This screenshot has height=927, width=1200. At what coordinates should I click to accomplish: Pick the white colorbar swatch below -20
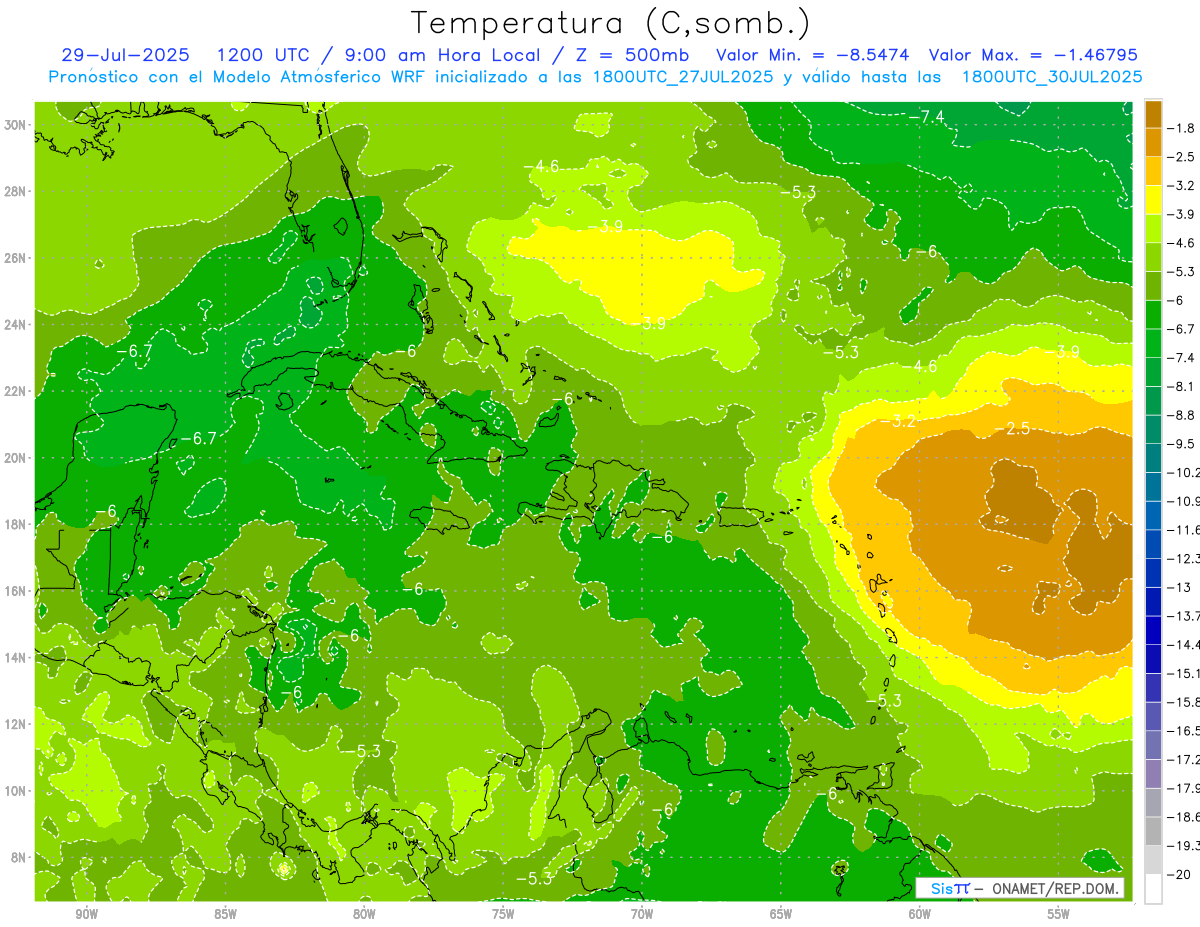pos(1153,888)
